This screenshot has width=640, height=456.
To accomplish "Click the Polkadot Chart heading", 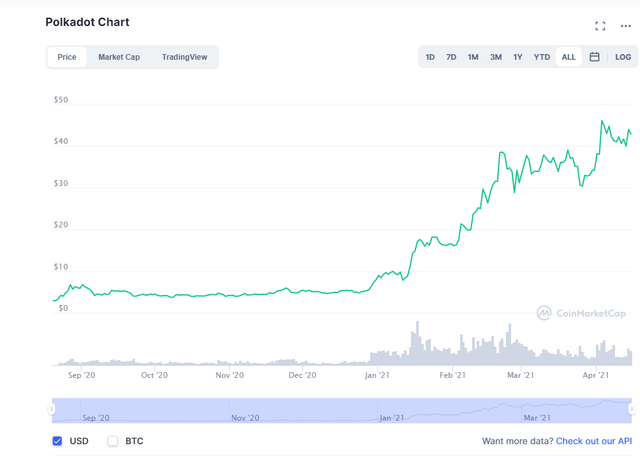I will (x=87, y=22).
